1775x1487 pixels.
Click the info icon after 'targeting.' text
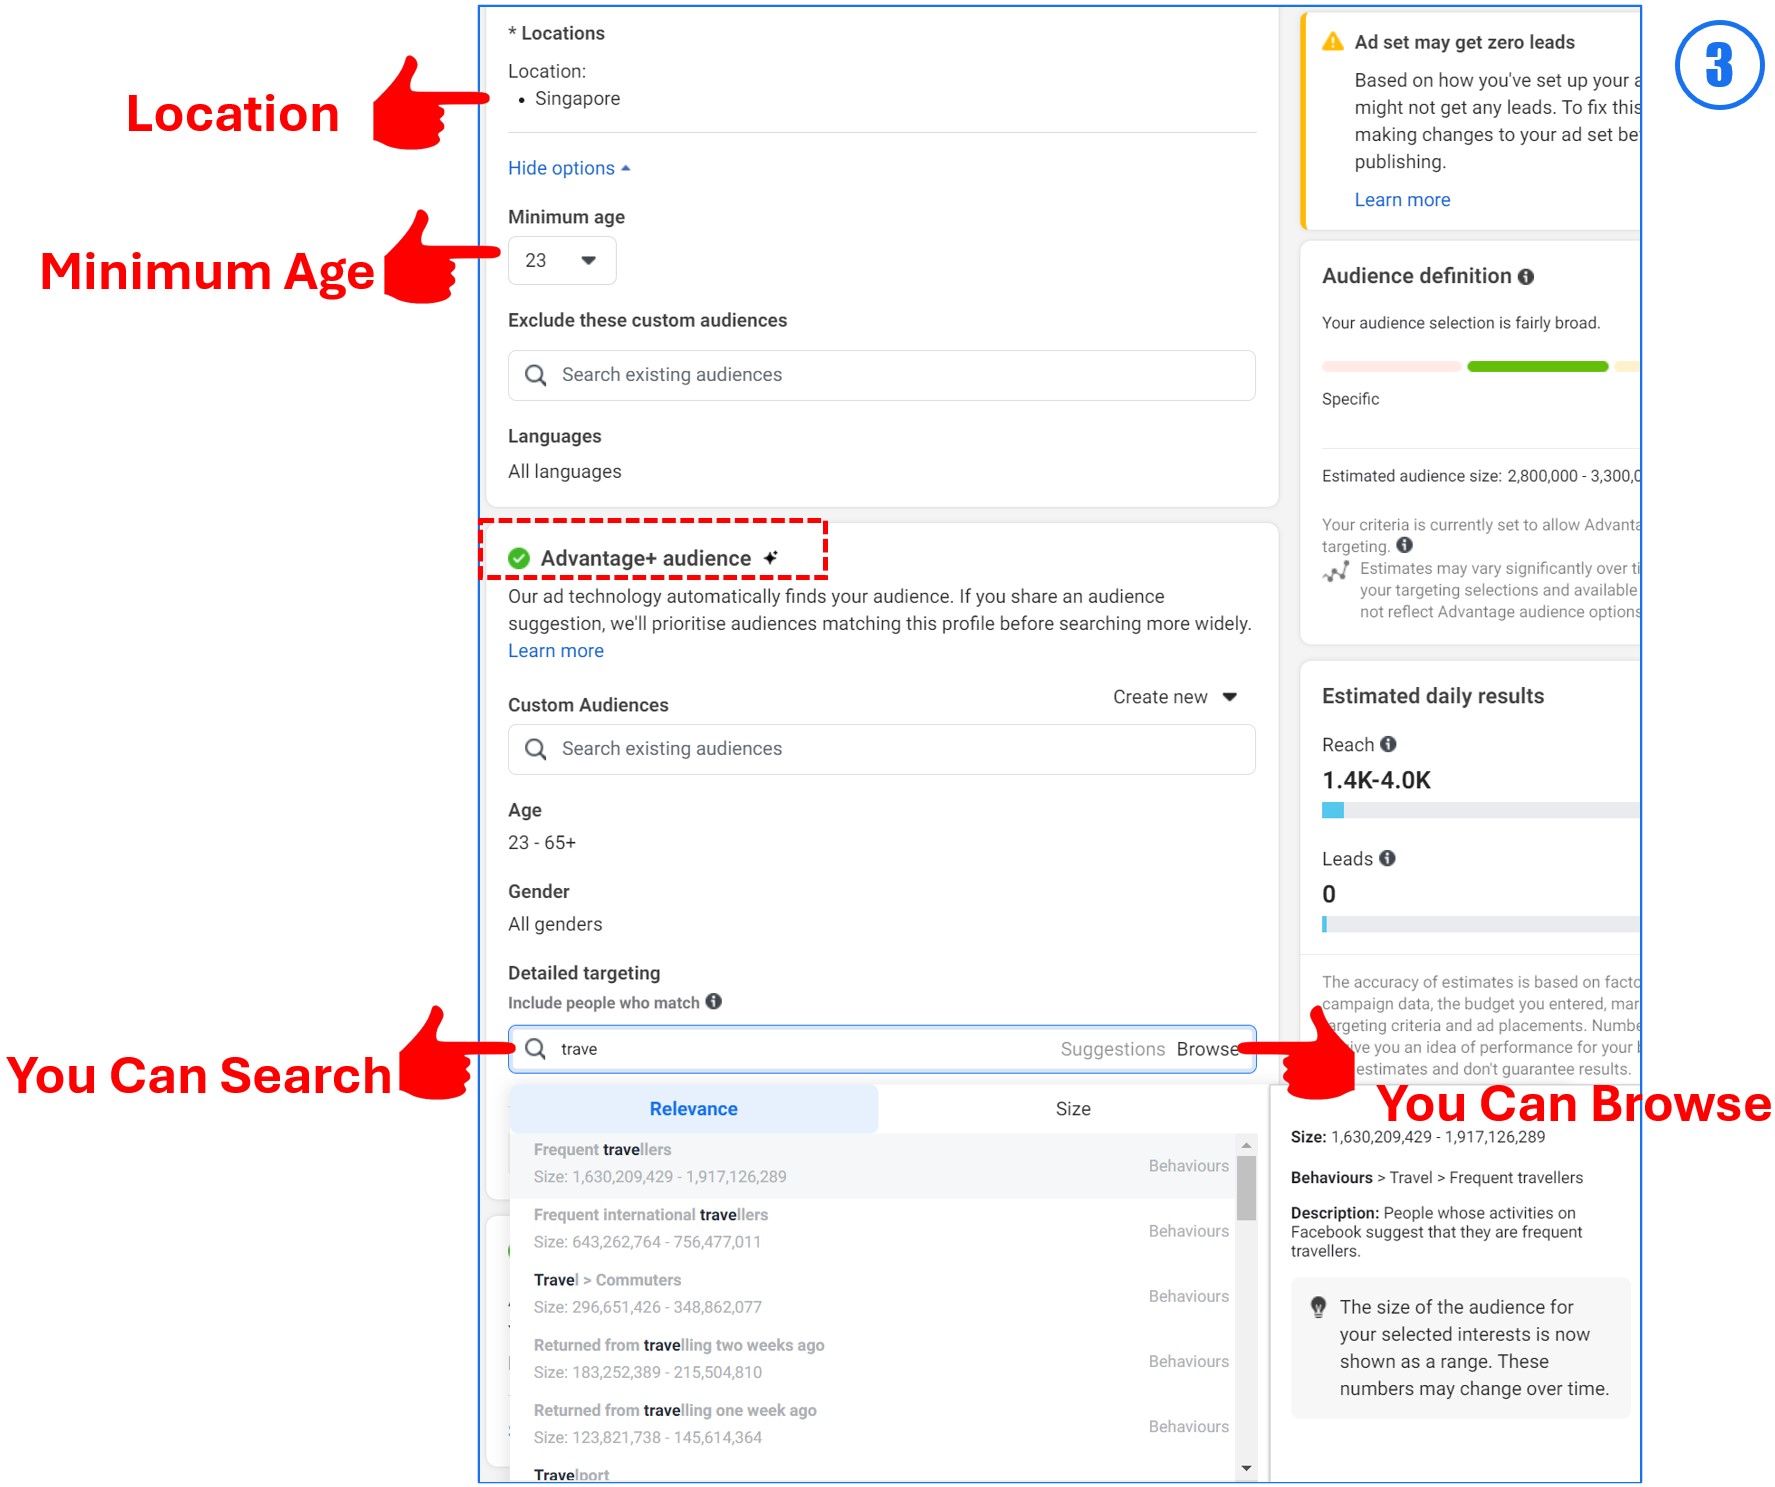1404,545
